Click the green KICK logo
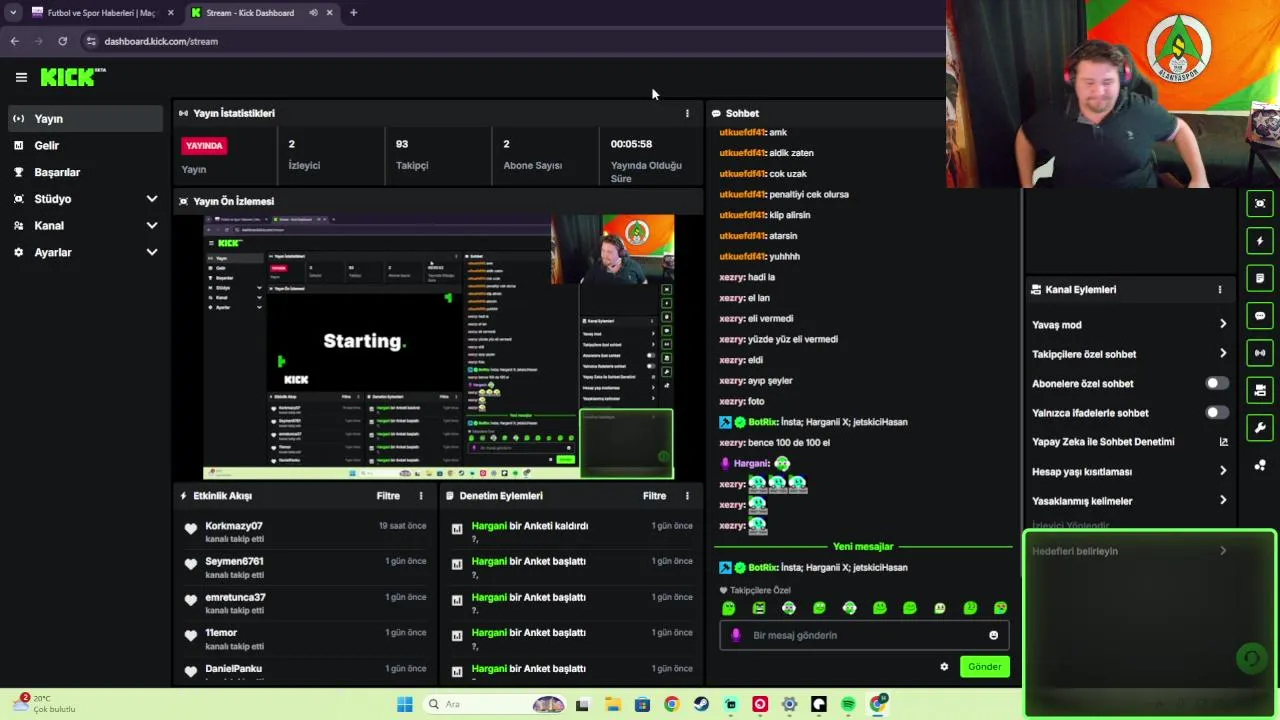Screen dimensions: 1280x720 click(x=72, y=77)
